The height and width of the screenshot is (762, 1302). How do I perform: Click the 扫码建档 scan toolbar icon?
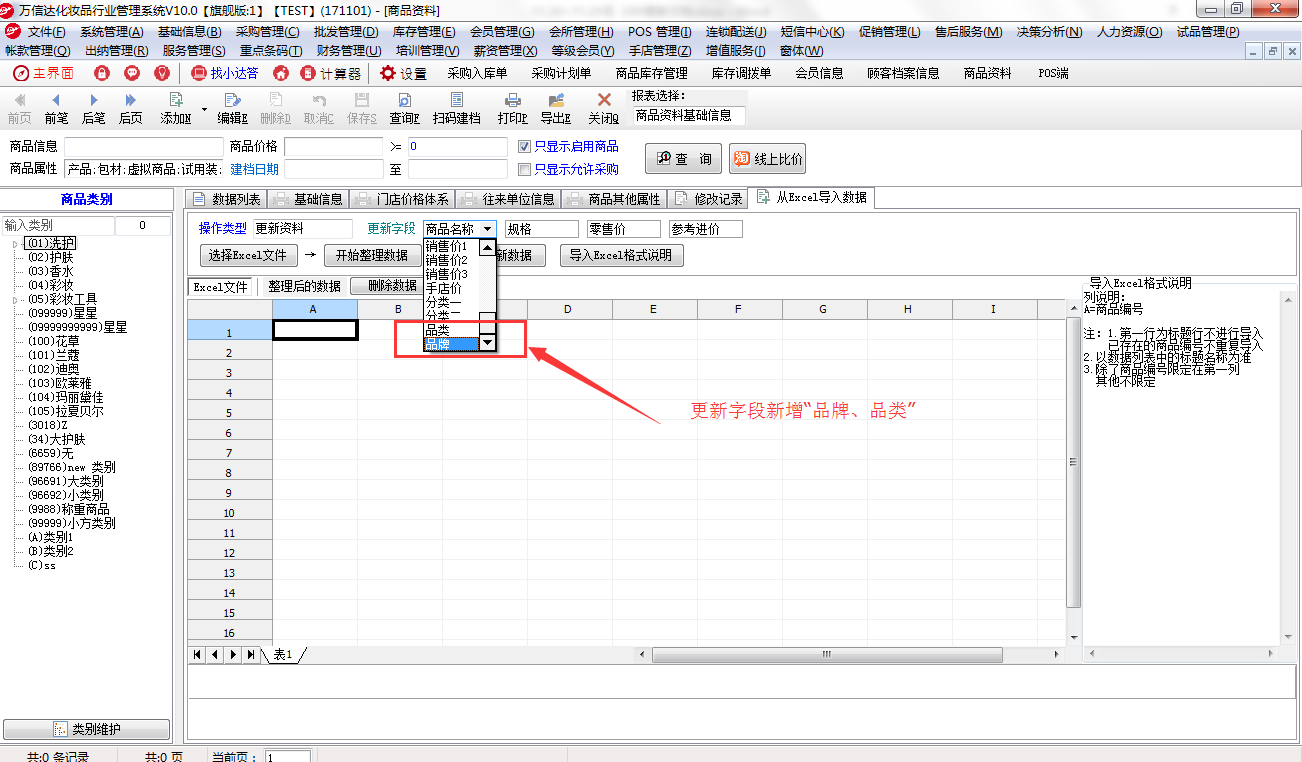(457, 108)
